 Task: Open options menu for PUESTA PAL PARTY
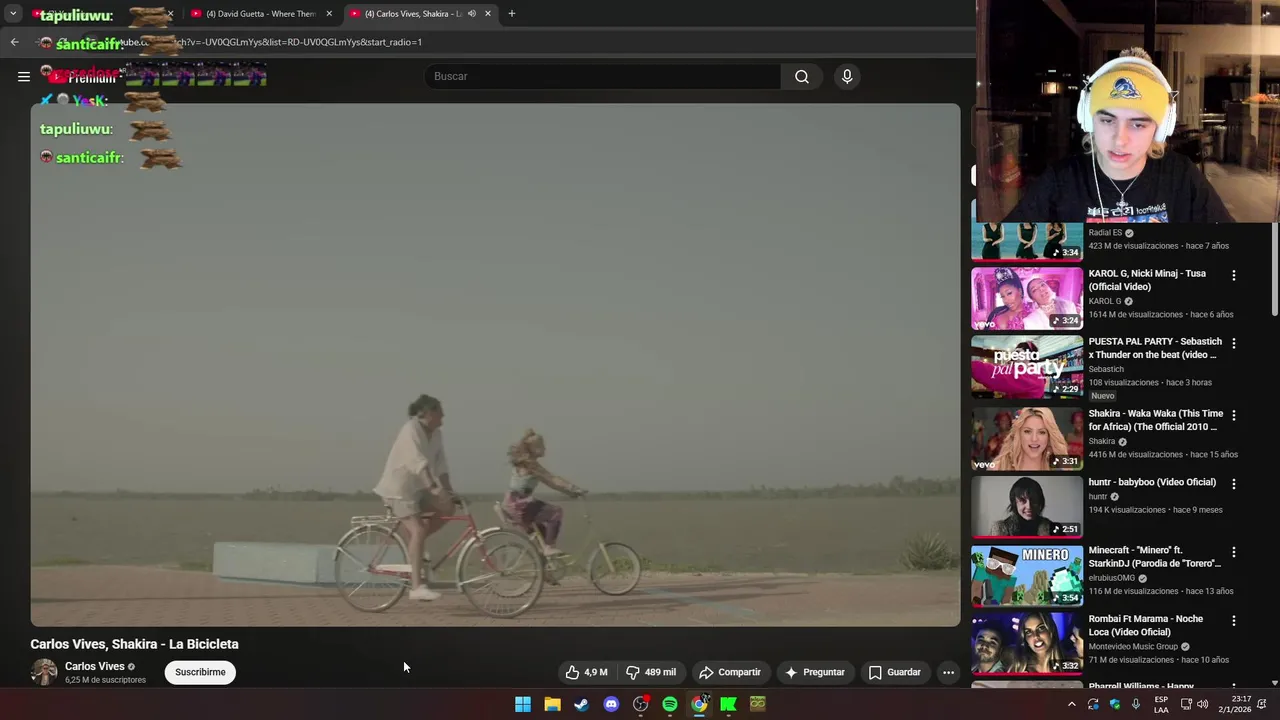click(x=1233, y=343)
